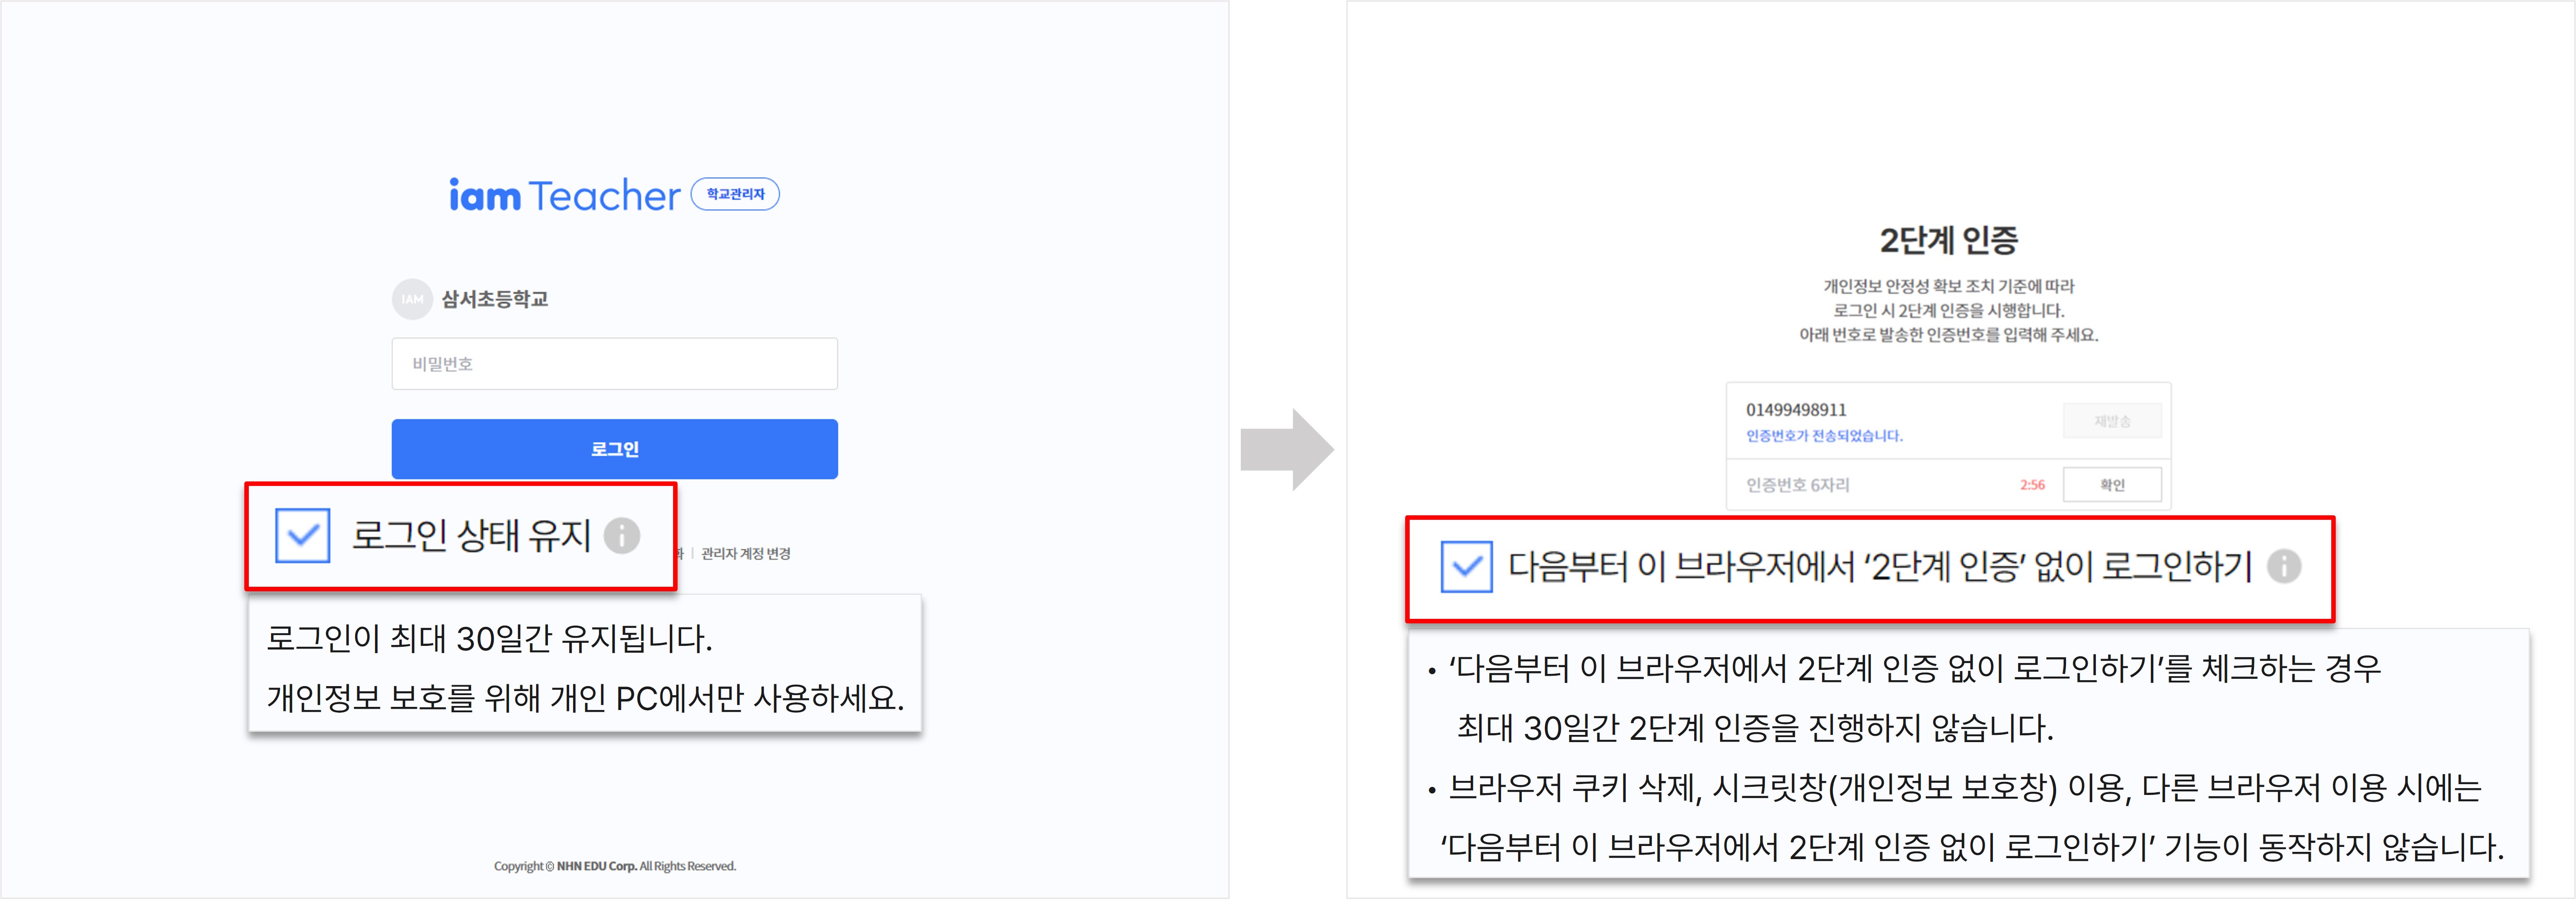Click the red 2:56 countdown timer
The width and height of the screenshot is (2576, 902).
[2032, 485]
